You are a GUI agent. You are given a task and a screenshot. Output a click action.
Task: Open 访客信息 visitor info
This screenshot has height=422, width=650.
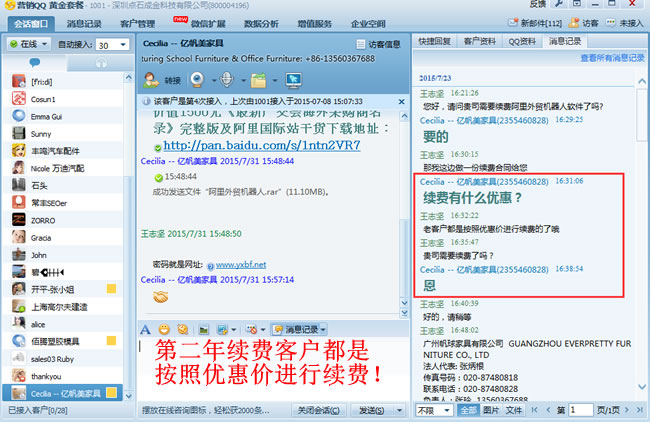(x=378, y=44)
